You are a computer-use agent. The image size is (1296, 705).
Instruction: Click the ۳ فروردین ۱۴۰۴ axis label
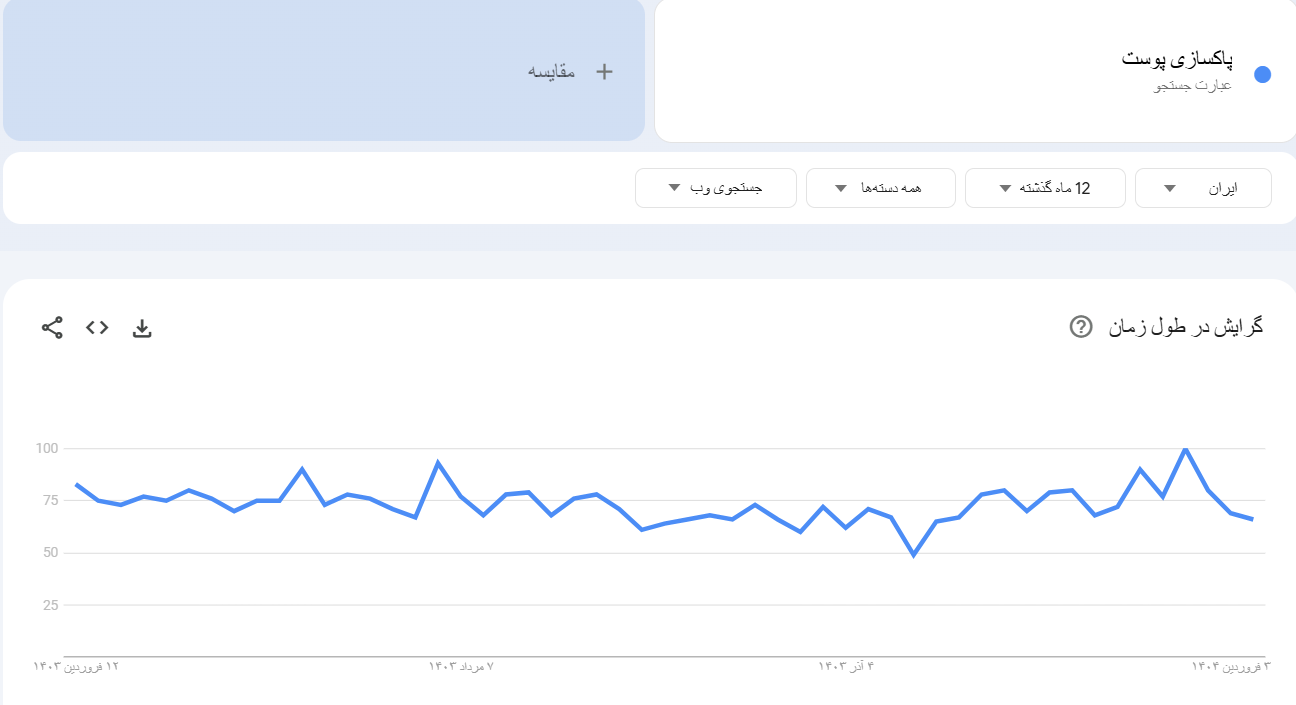(x=1231, y=666)
